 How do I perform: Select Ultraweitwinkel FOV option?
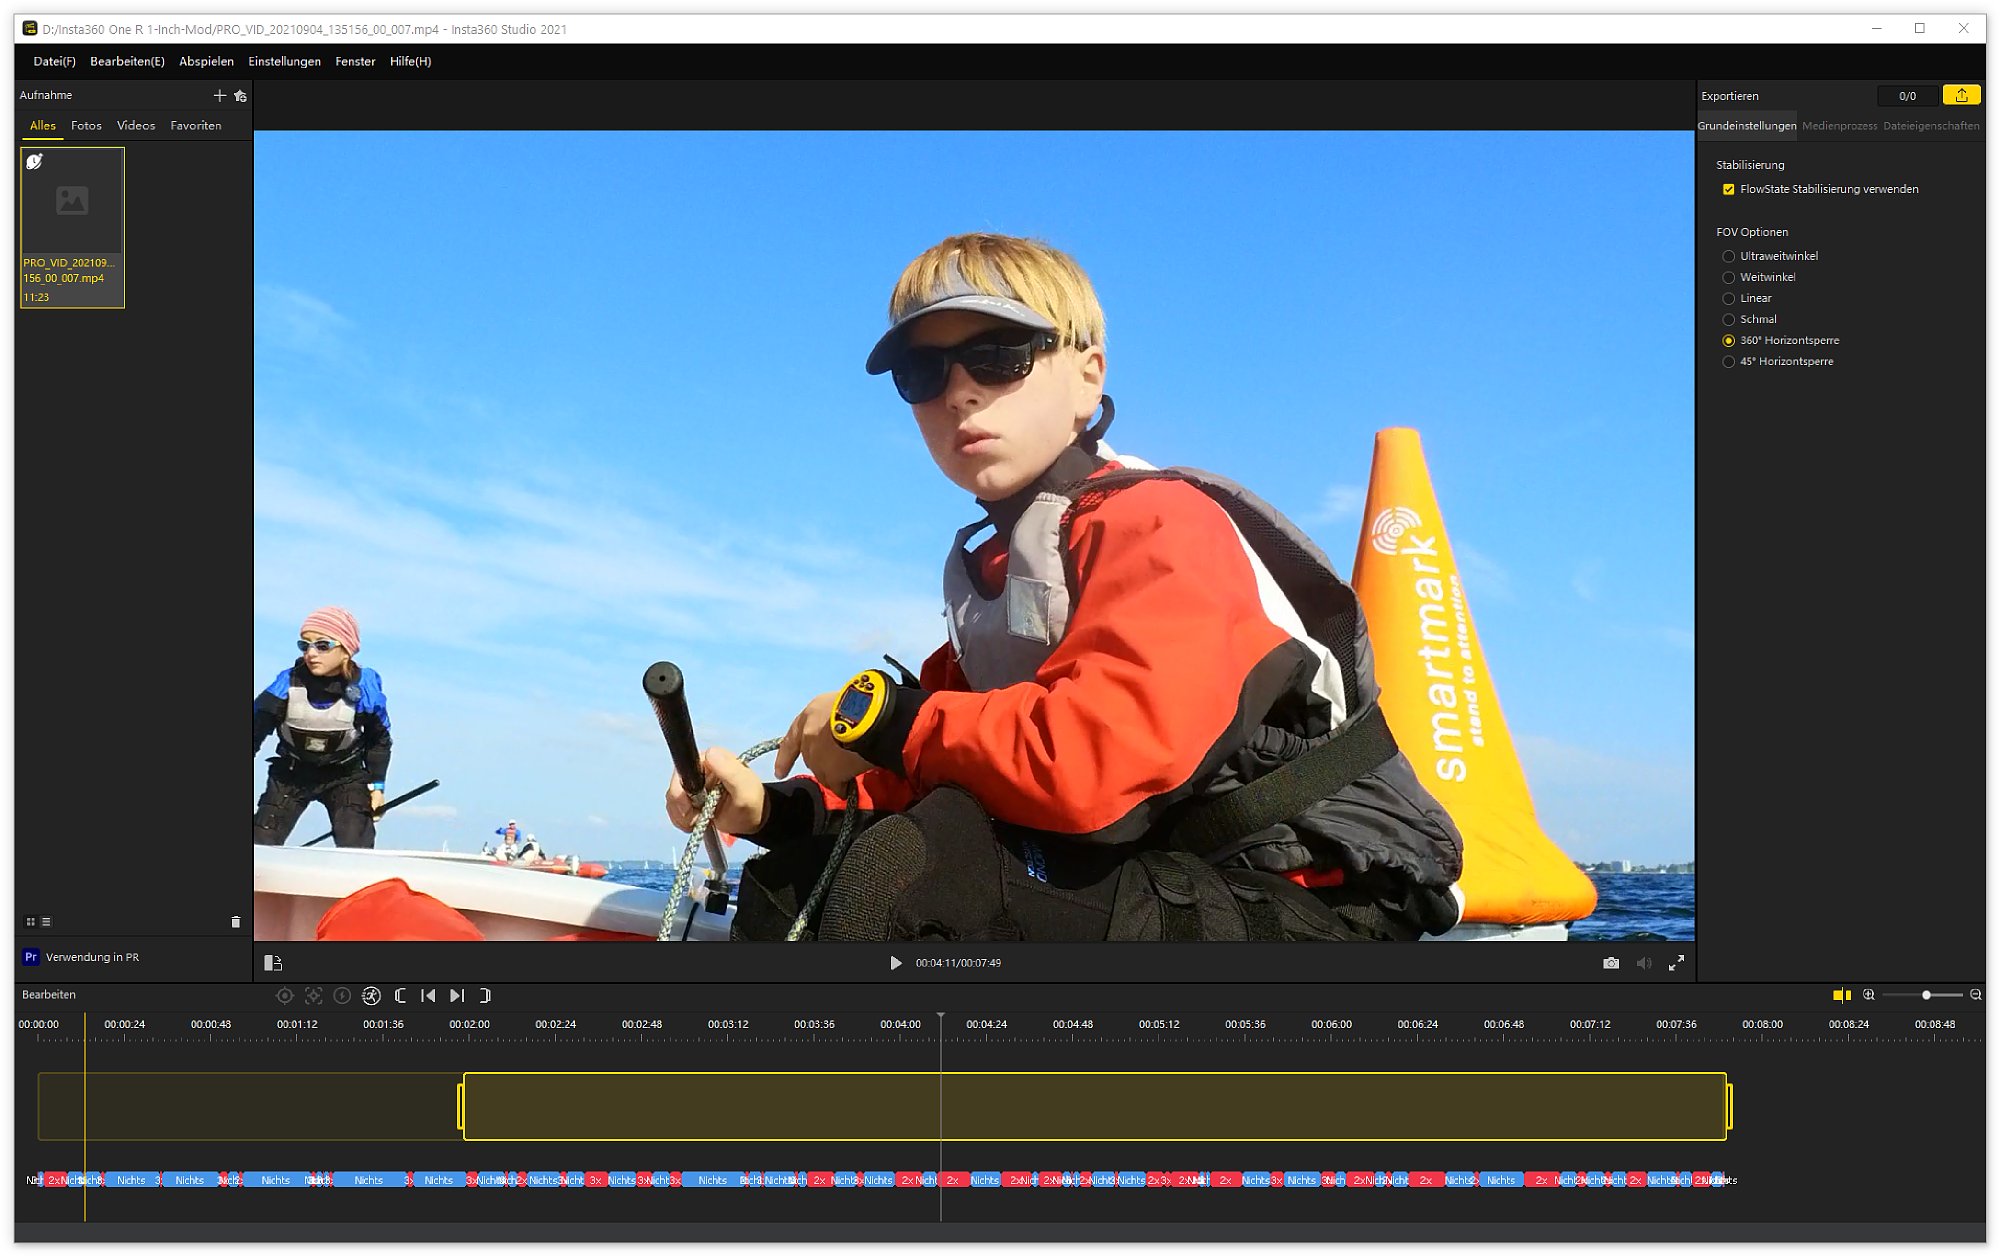(1728, 257)
